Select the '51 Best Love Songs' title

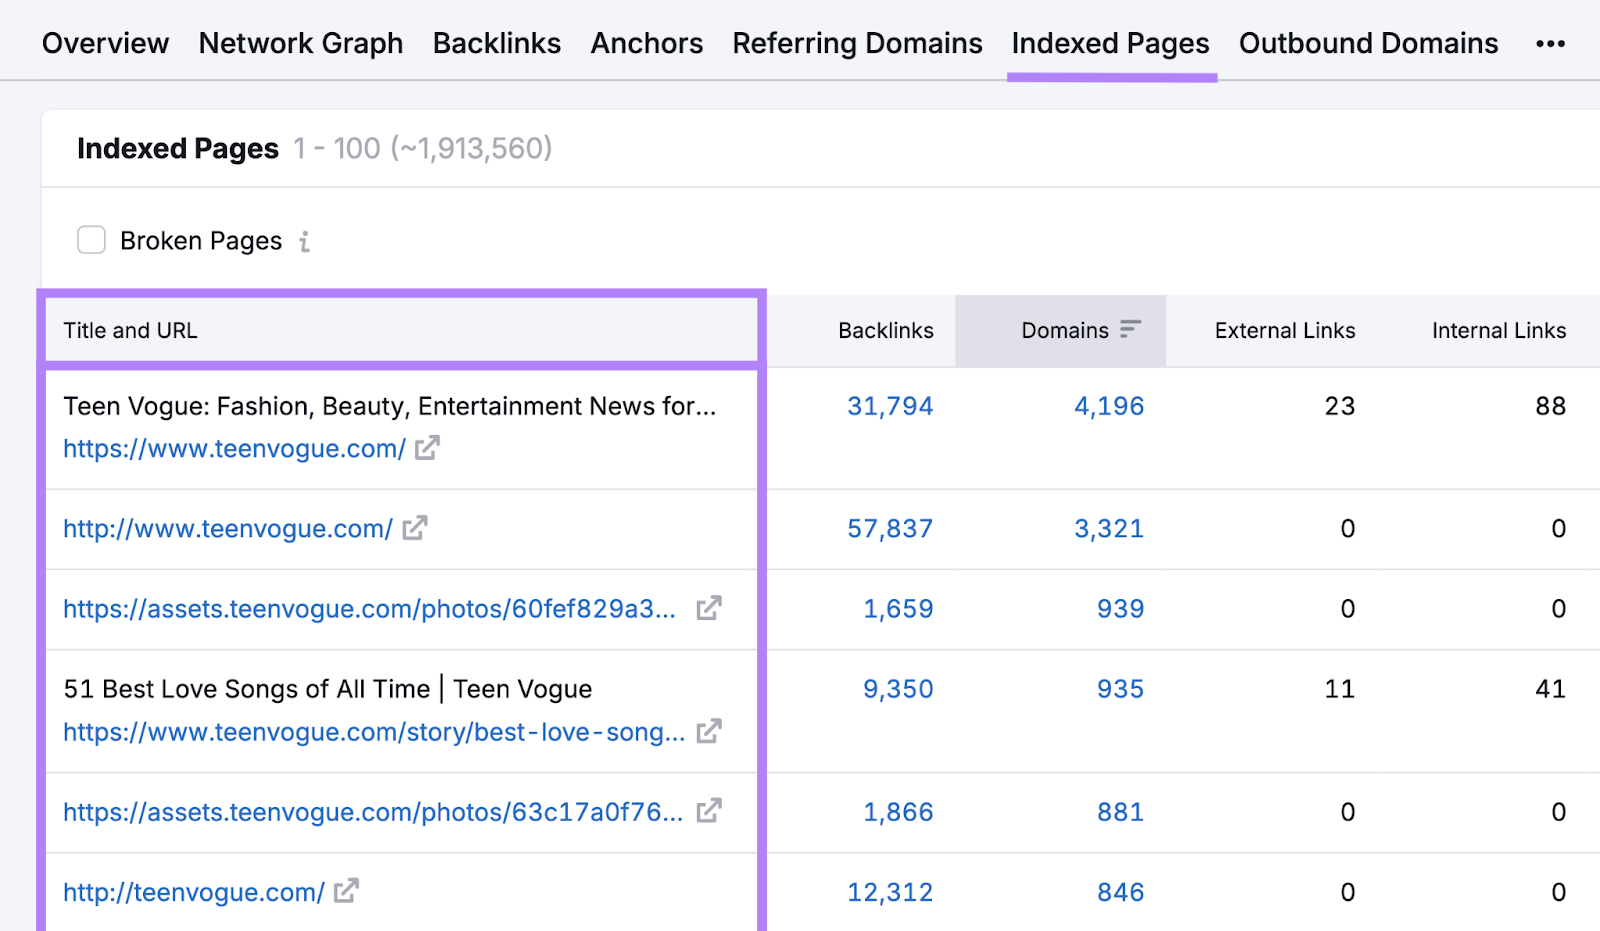pyautogui.click(x=328, y=689)
